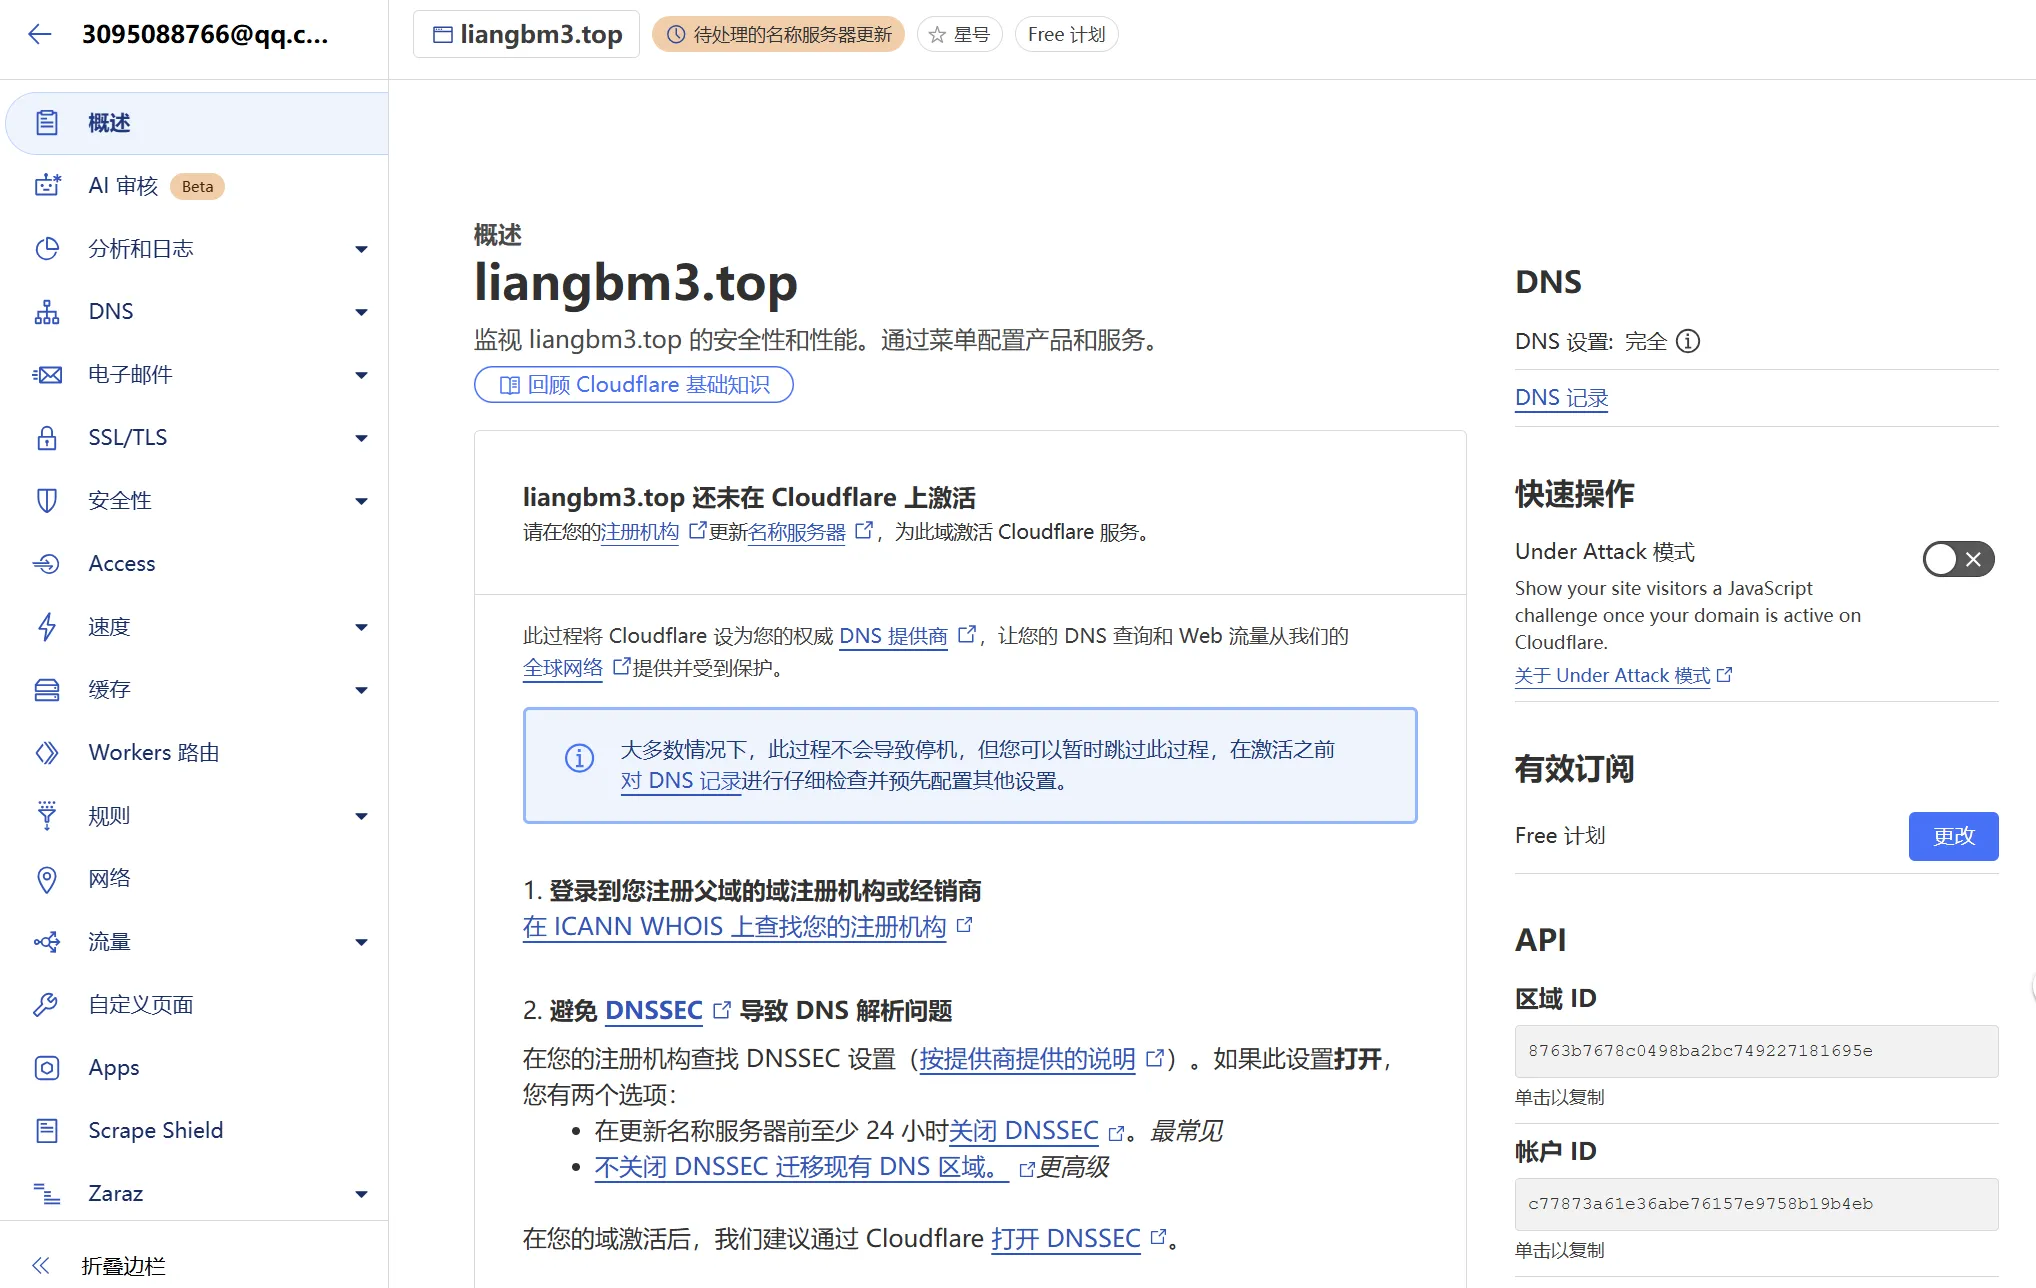
Task: Toggle Under Attack 模式 switch
Action: pos(1957,559)
